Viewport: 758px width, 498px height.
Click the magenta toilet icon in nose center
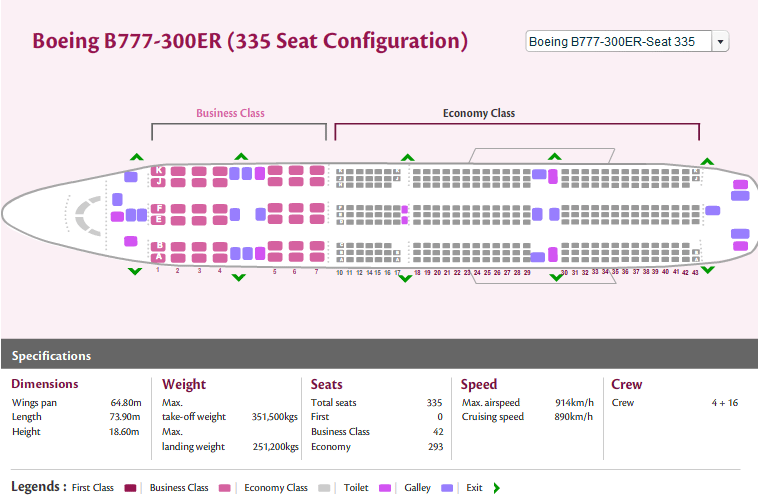tap(116, 215)
